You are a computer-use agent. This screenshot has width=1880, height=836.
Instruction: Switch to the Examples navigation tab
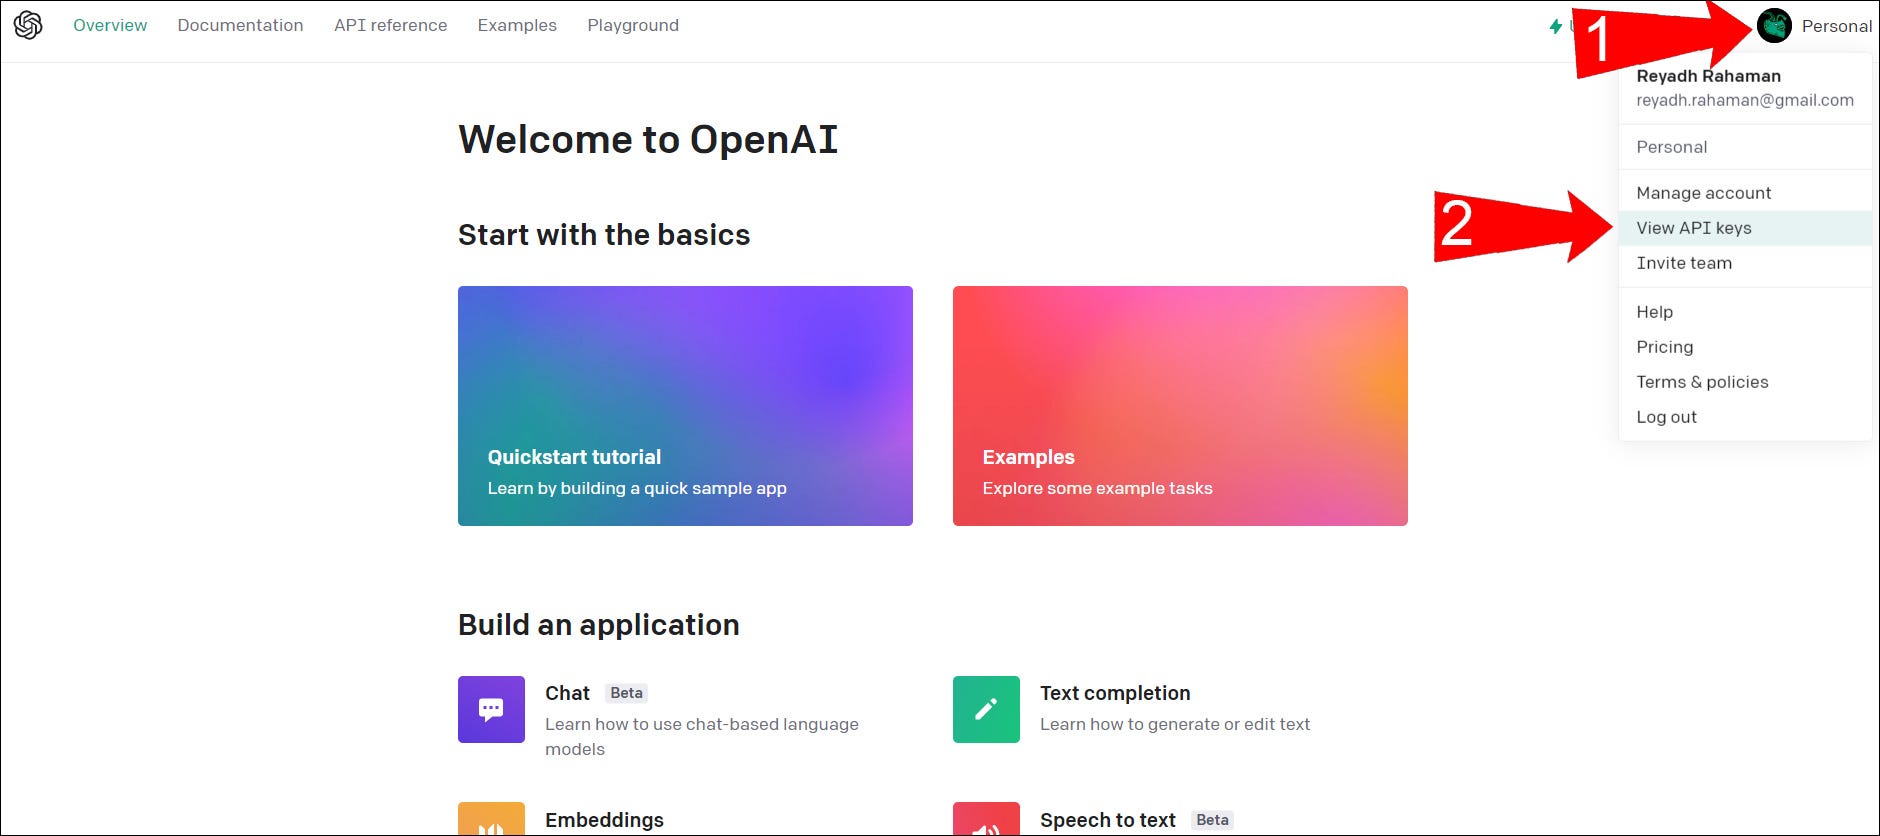(517, 25)
